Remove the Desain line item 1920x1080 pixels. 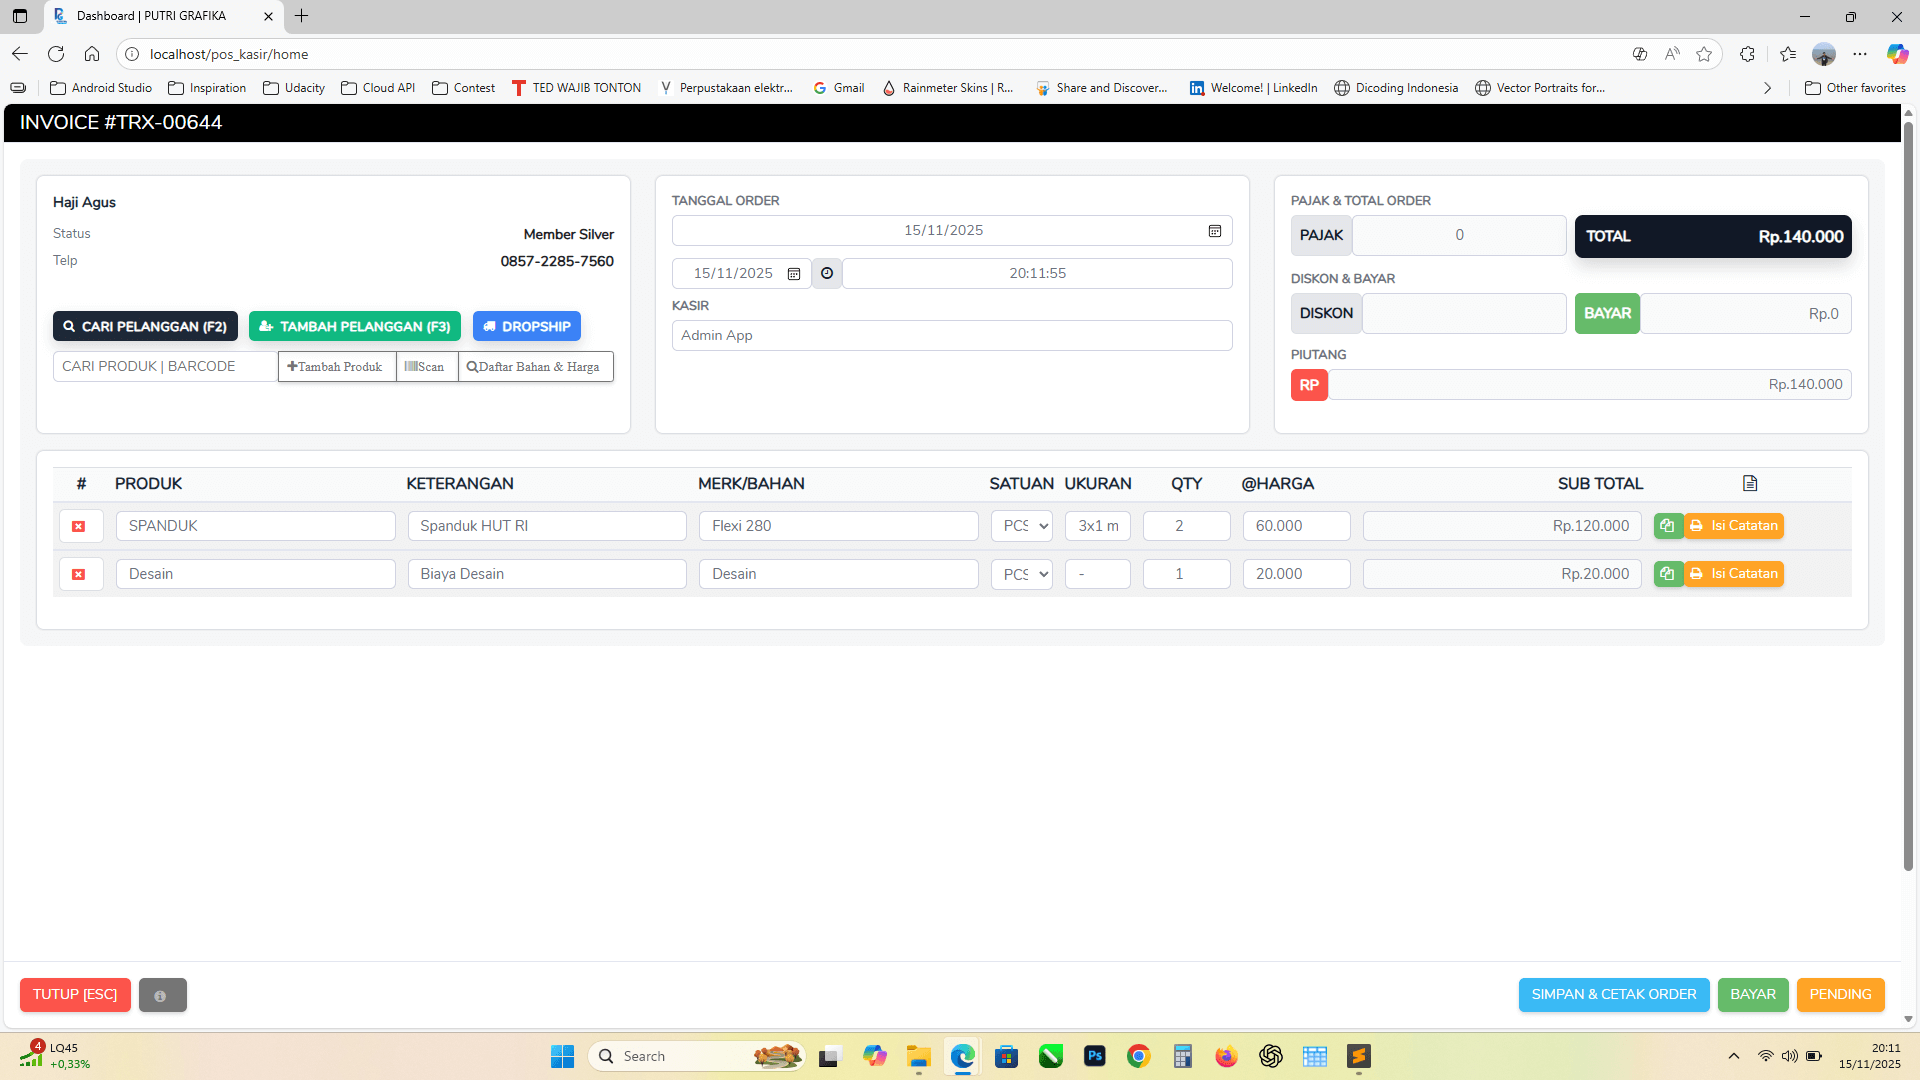[81, 573]
